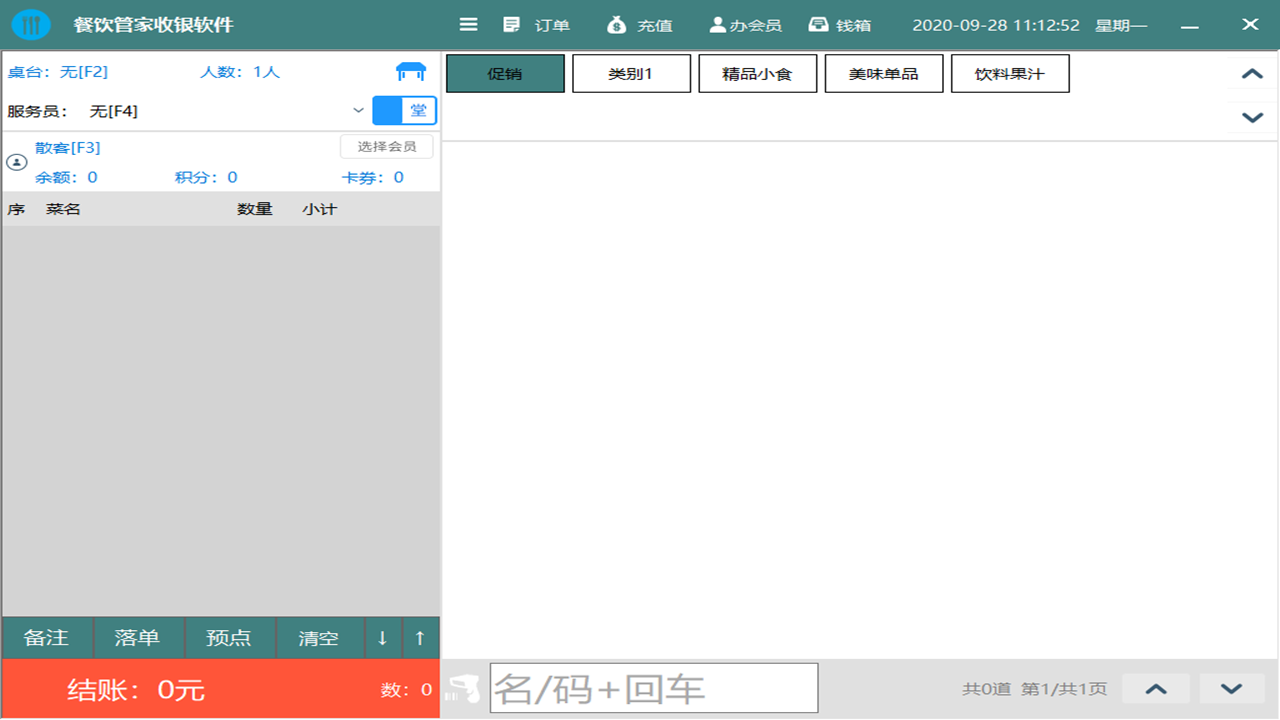Minimize the cashier window
Screen dimensions: 1280x720
(x=1189, y=25)
